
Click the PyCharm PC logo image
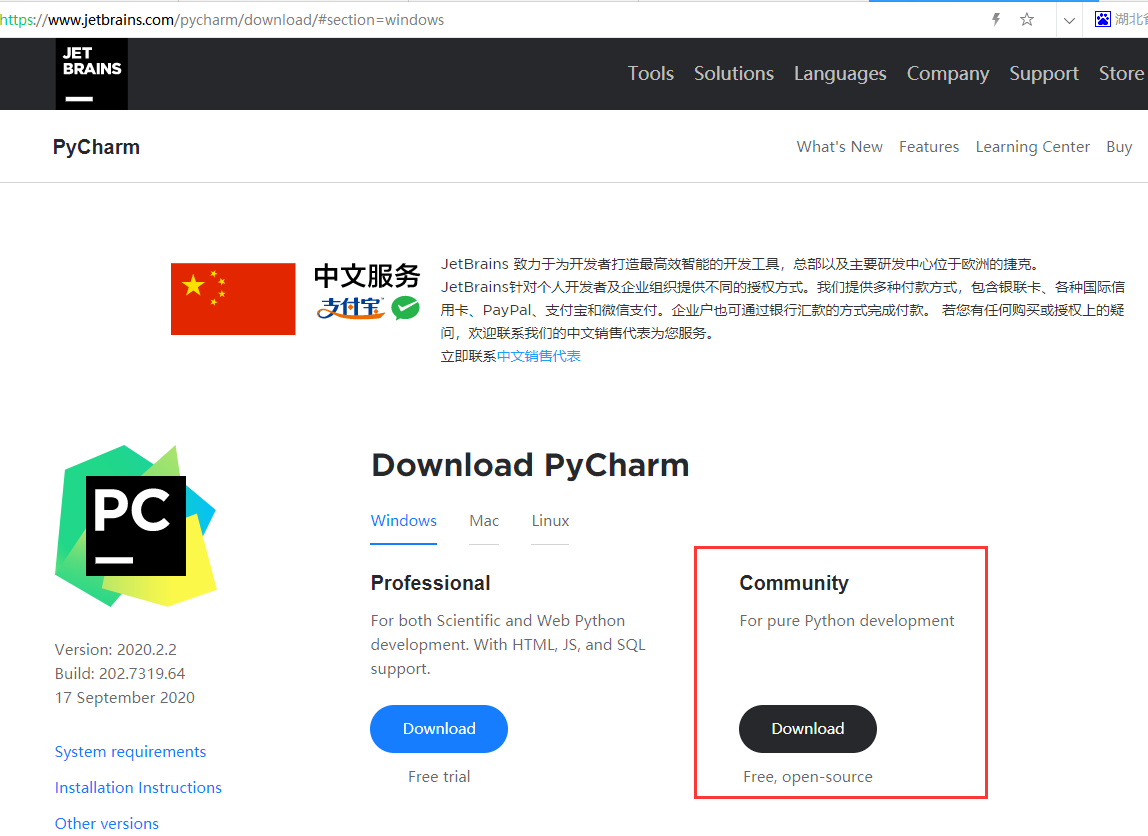[135, 526]
